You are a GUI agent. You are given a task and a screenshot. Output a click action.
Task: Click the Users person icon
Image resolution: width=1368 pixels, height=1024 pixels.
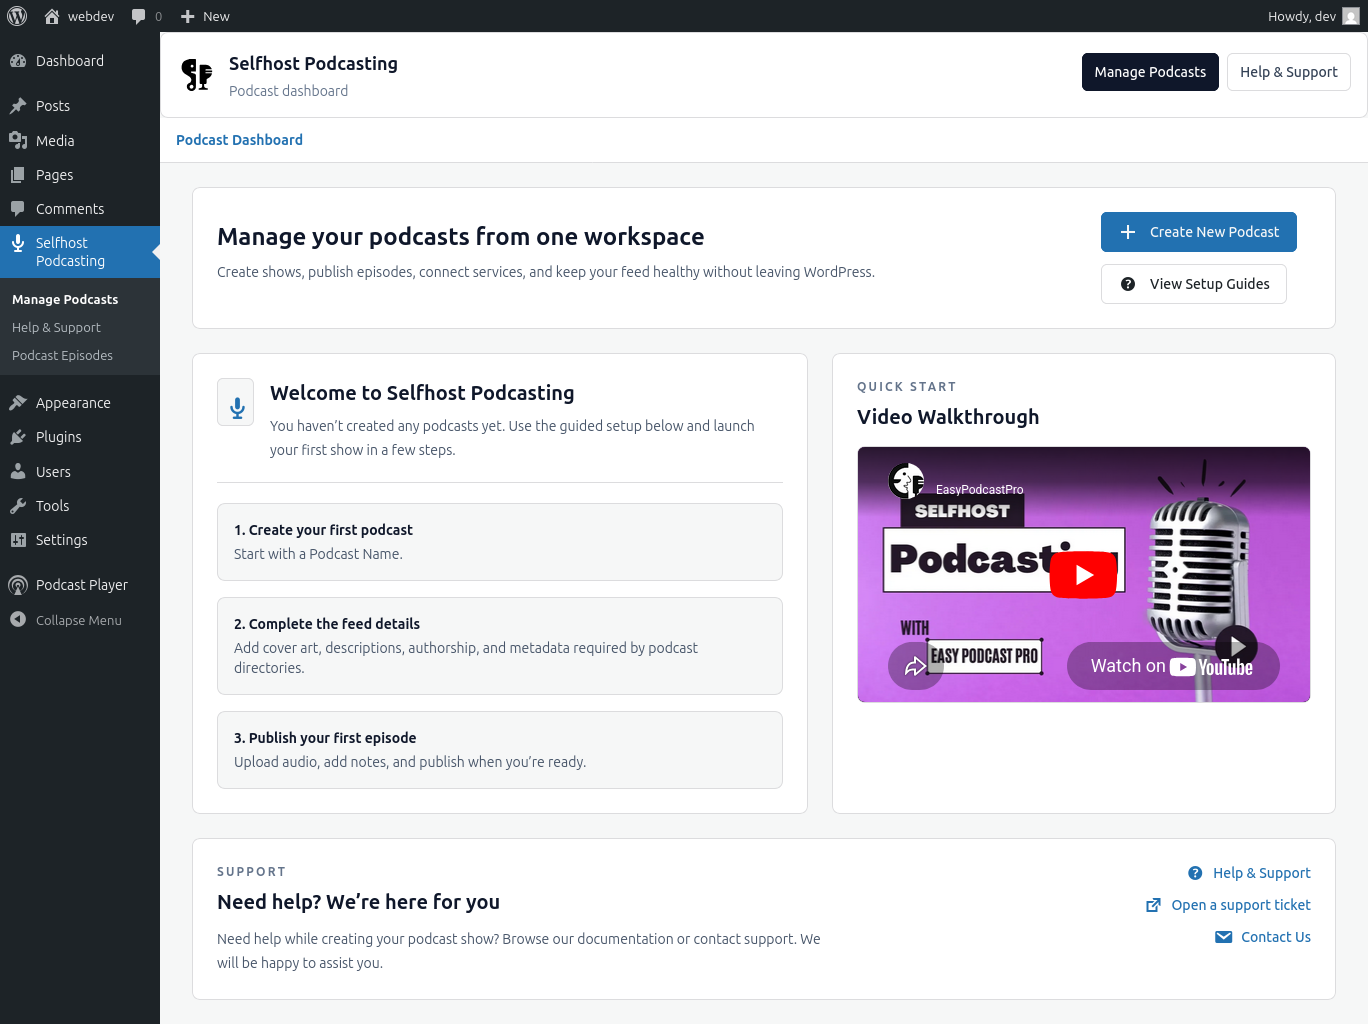tap(18, 472)
